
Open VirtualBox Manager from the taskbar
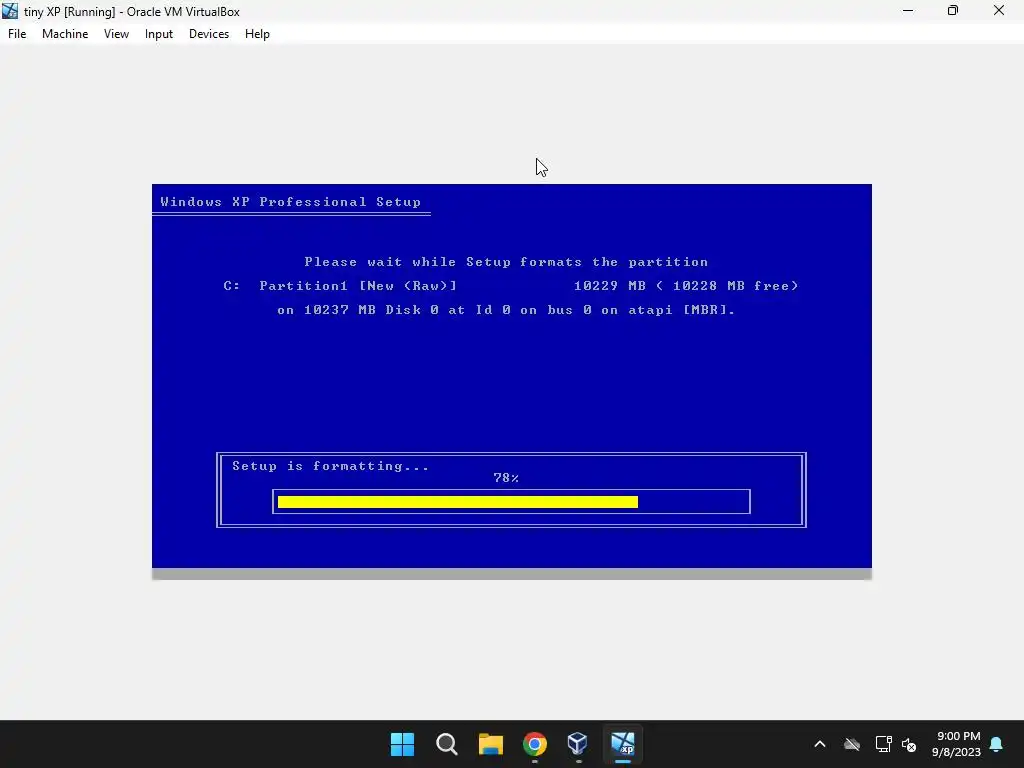point(578,744)
